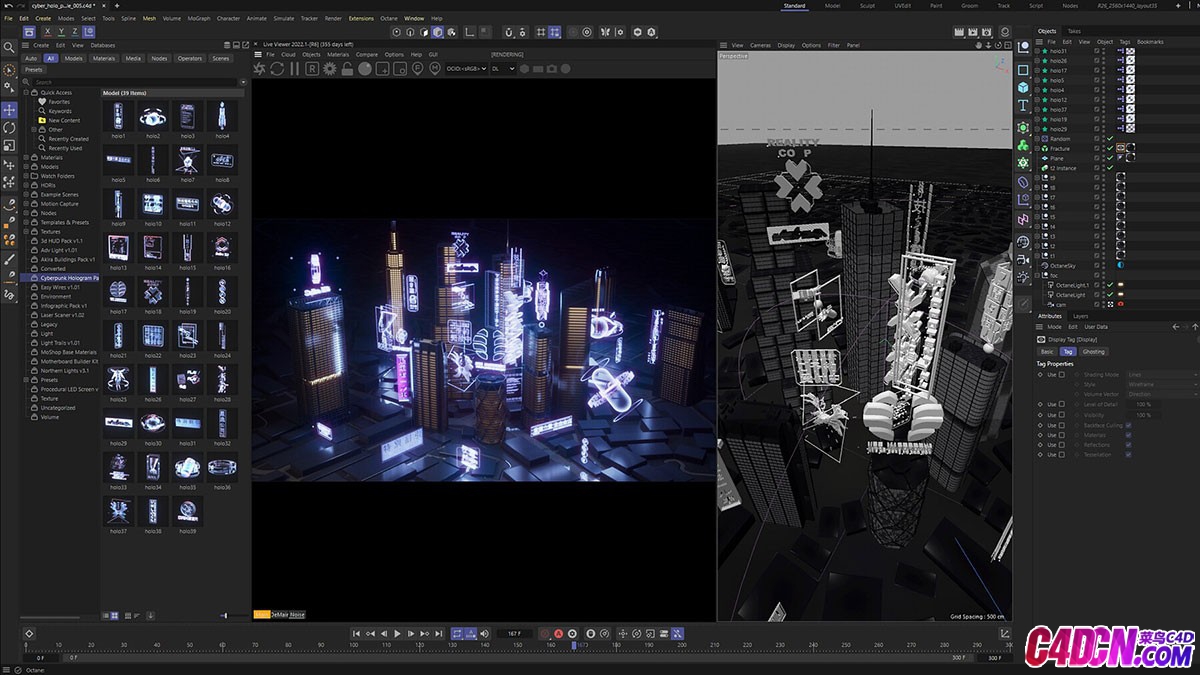Open the OCIO sRGB color space dropdown
This screenshot has width=1200, height=675.
(x=466, y=68)
